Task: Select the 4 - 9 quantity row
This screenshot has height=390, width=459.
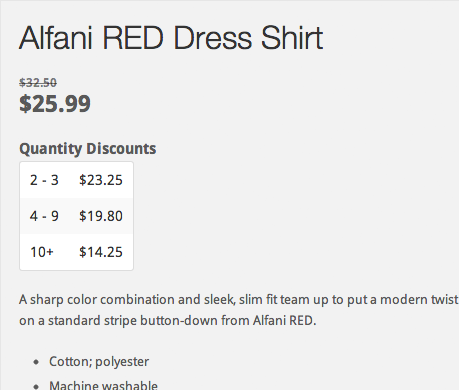Action: tap(76, 216)
